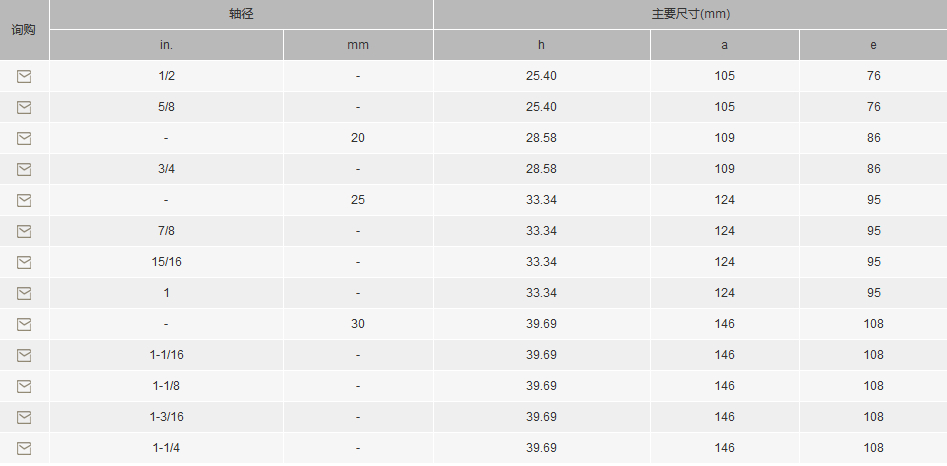This screenshot has height=466, width=947.
Task: Click envelope icon for 25 mm shaft row
Action: coord(24,200)
